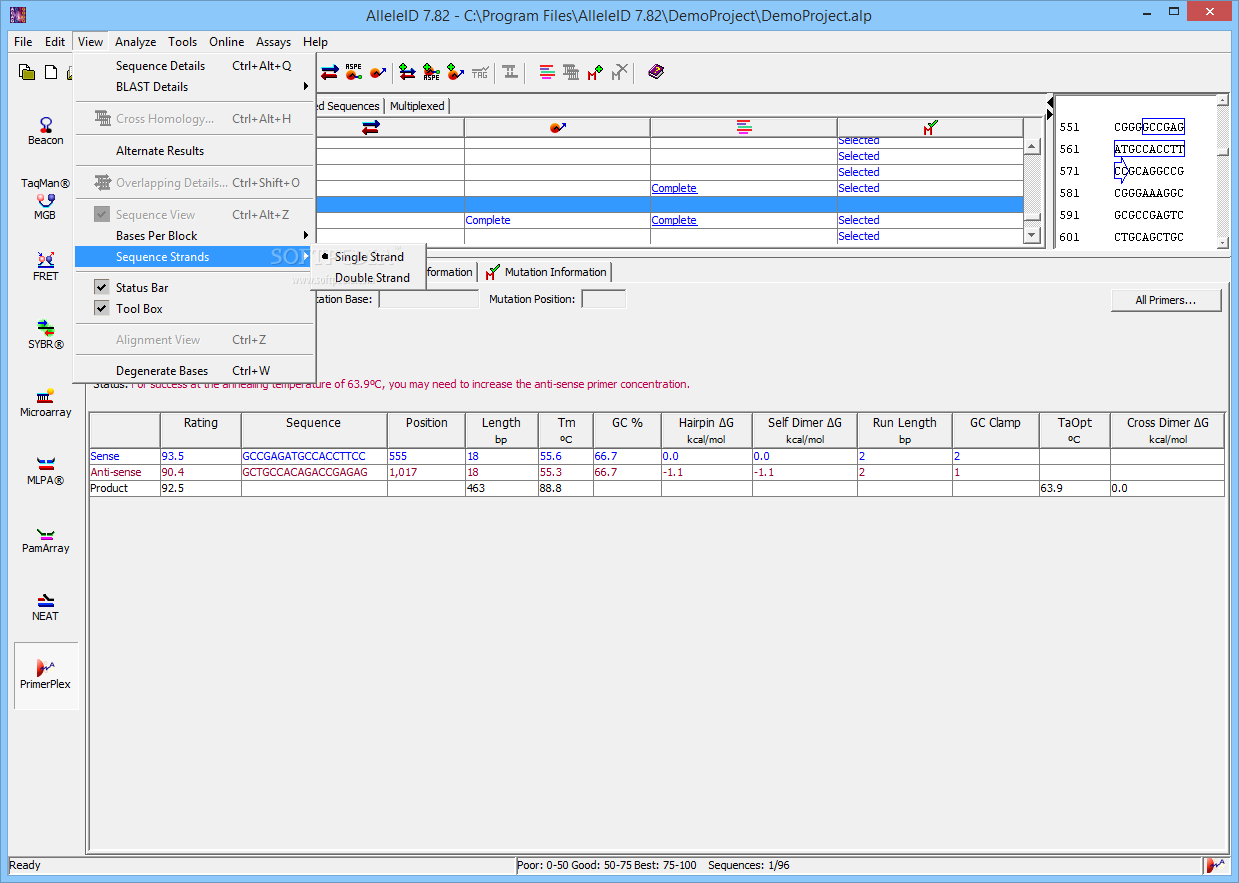
Task: Click the All Primers... button
Action: [x=1166, y=300]
